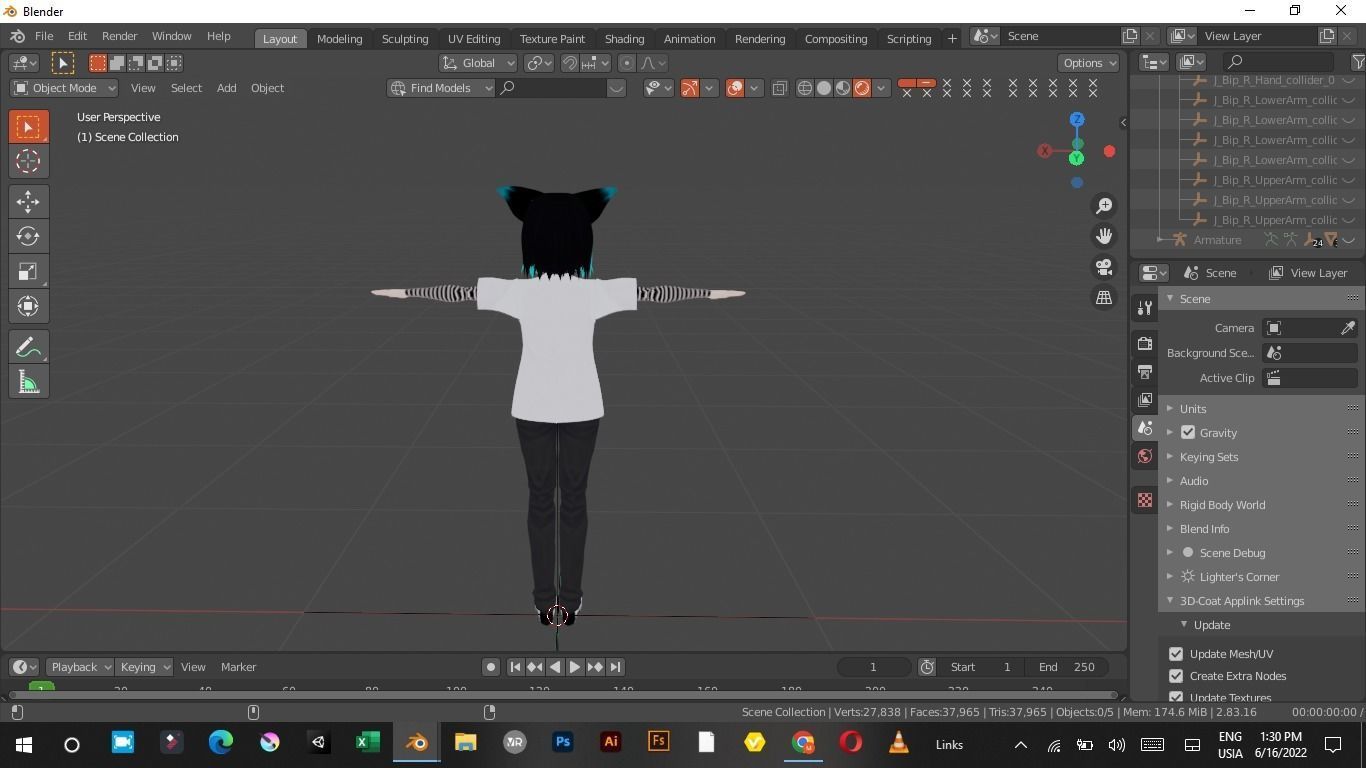Image resolution: width=1366 pixels, height=768 pixels.
Task: Open Render Properties in the properties panel
Action: pyautogui.click(x=1144, y=343)
